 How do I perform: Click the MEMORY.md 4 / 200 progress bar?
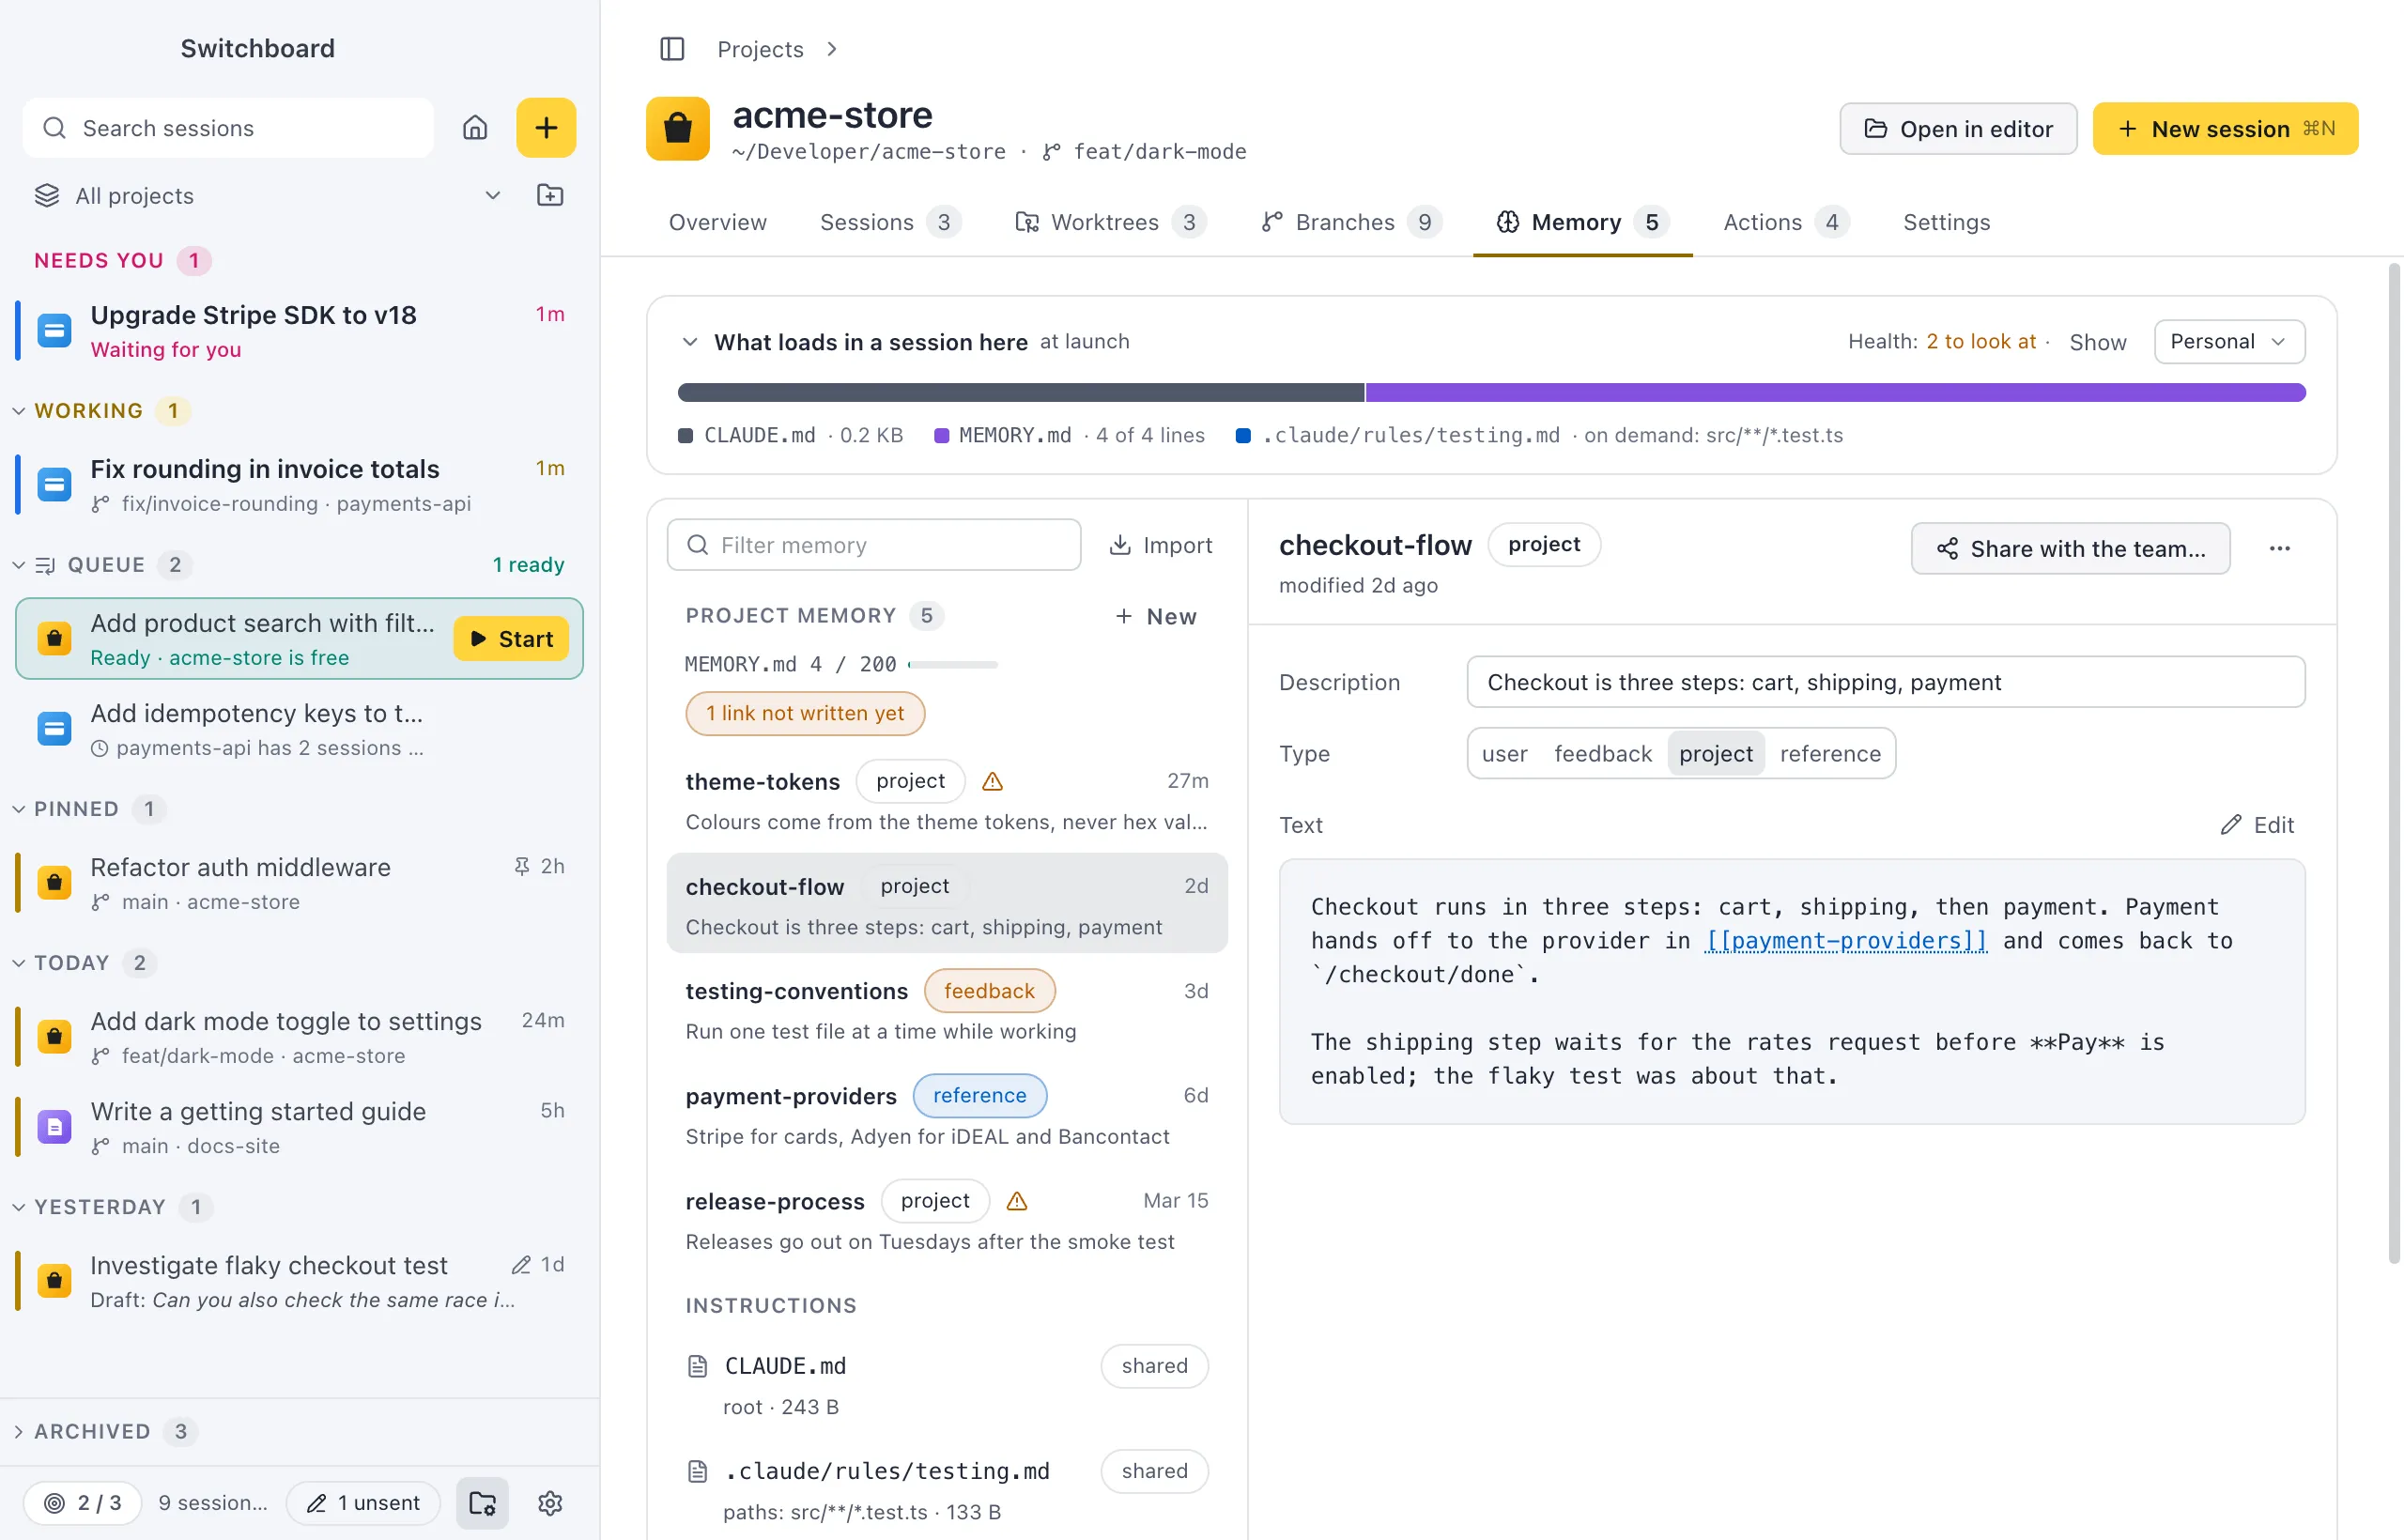[952, 664]
